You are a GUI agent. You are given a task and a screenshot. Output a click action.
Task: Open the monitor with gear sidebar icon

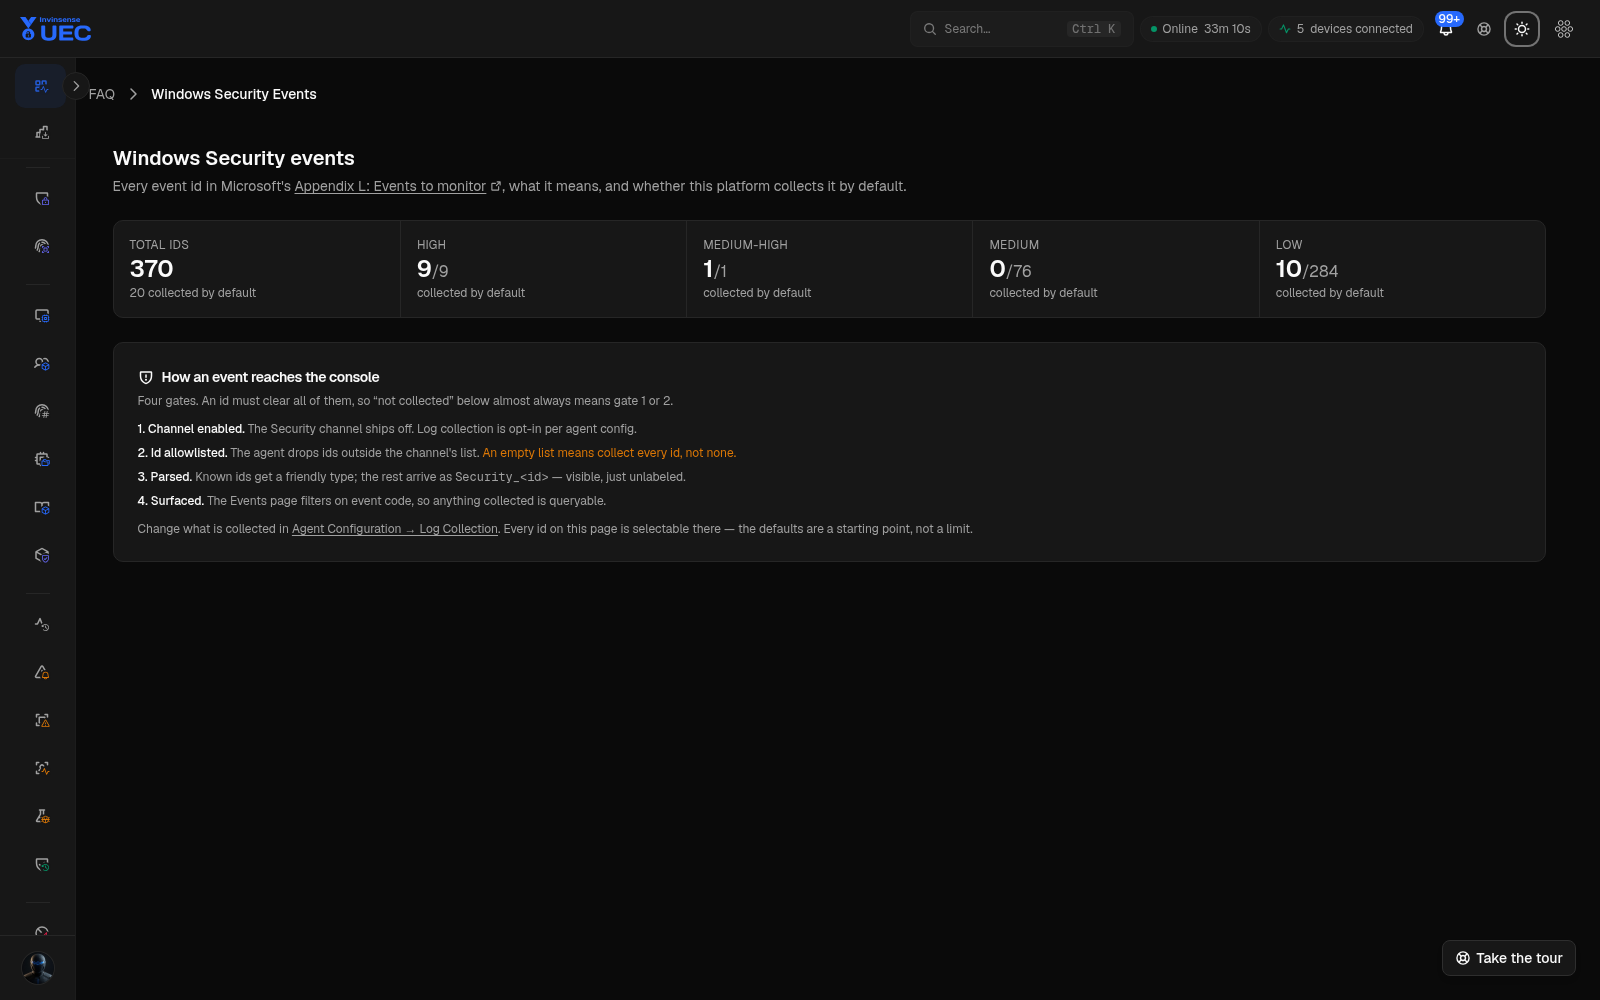tap(41, 315)
